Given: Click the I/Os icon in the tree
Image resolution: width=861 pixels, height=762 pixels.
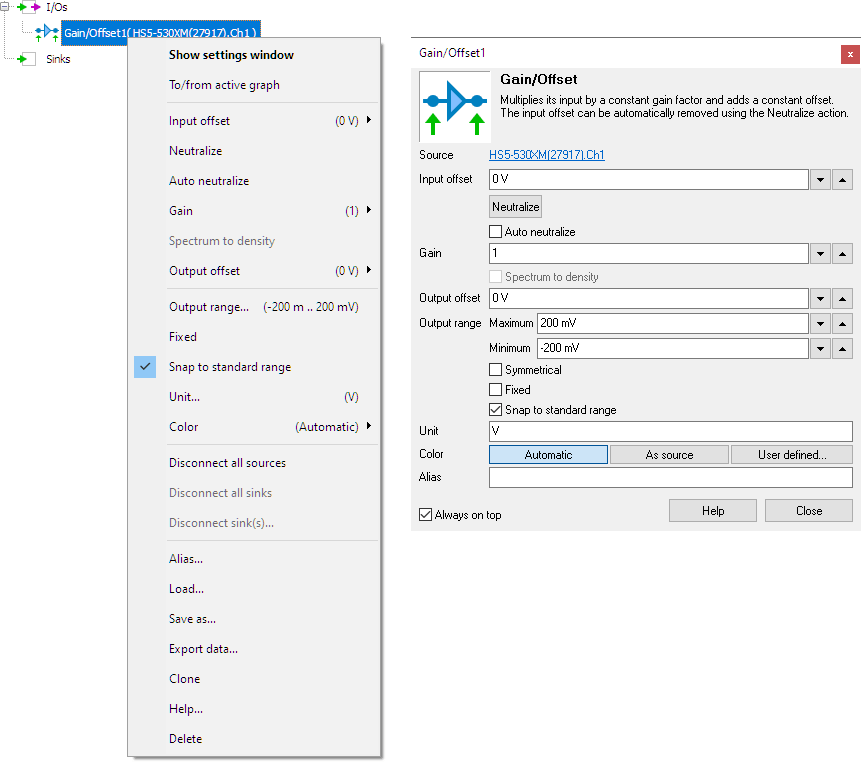Looking at the screenshot, I should (x=29, y=7).
